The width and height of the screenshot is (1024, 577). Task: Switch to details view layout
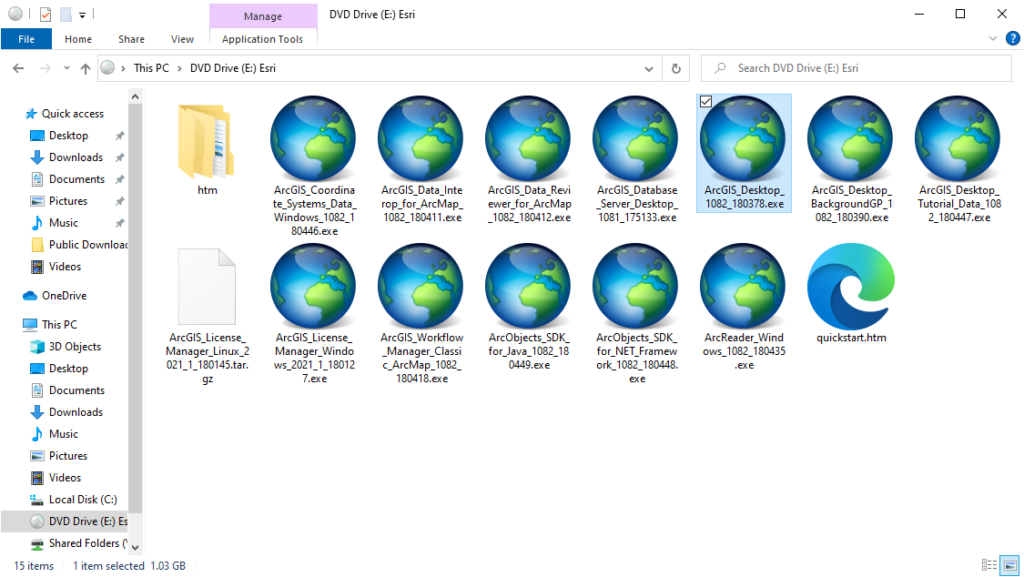click(x=989, y=565)
